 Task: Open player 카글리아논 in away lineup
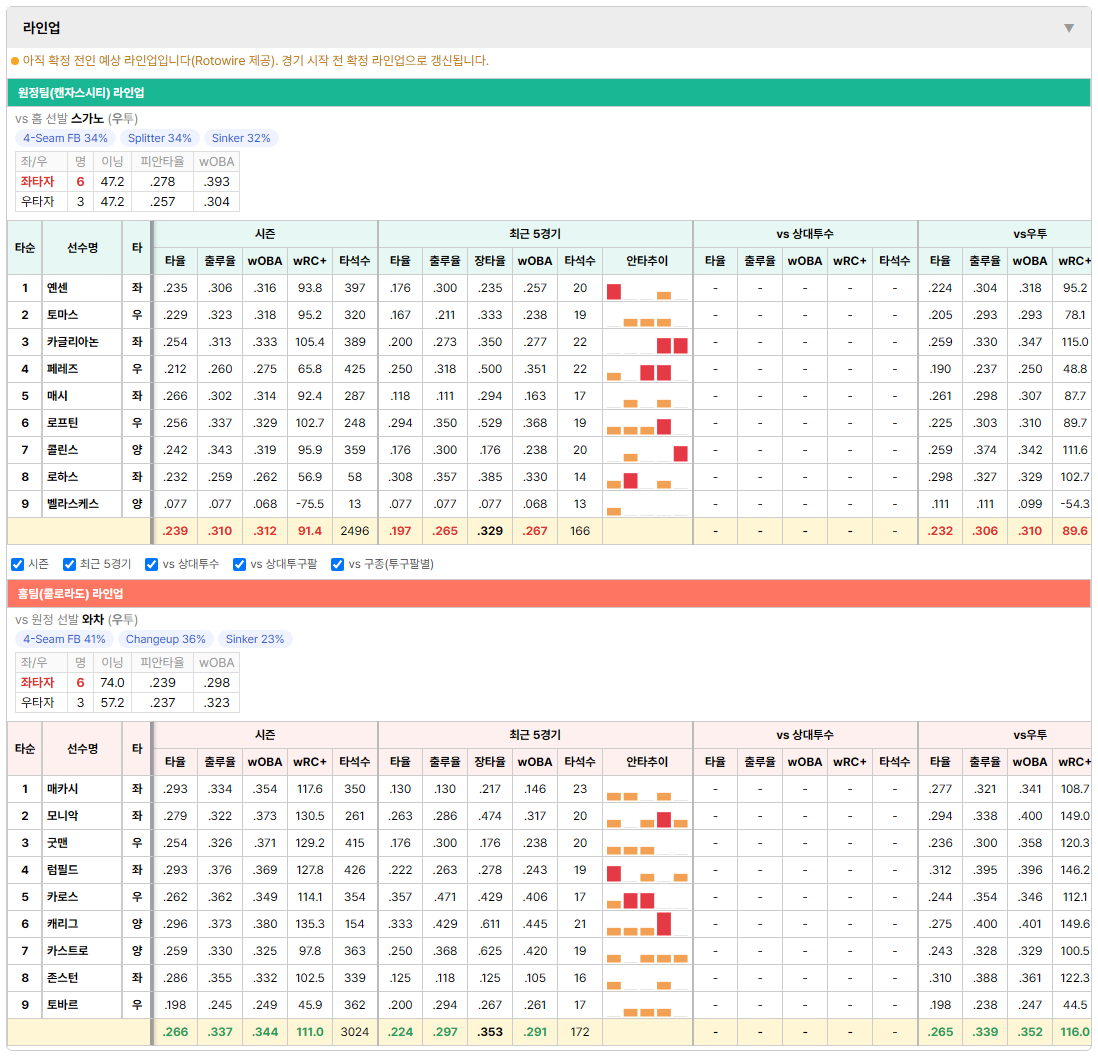pos(73,342)
